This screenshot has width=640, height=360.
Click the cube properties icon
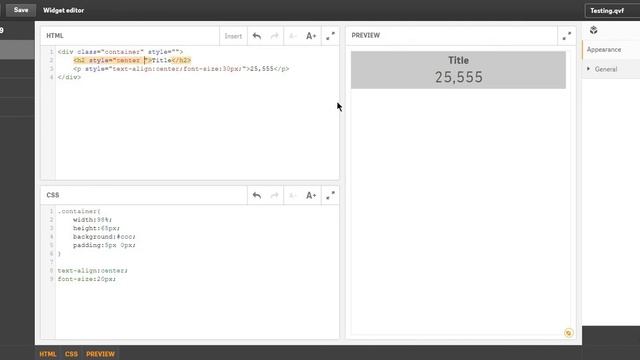coord(593,30)
